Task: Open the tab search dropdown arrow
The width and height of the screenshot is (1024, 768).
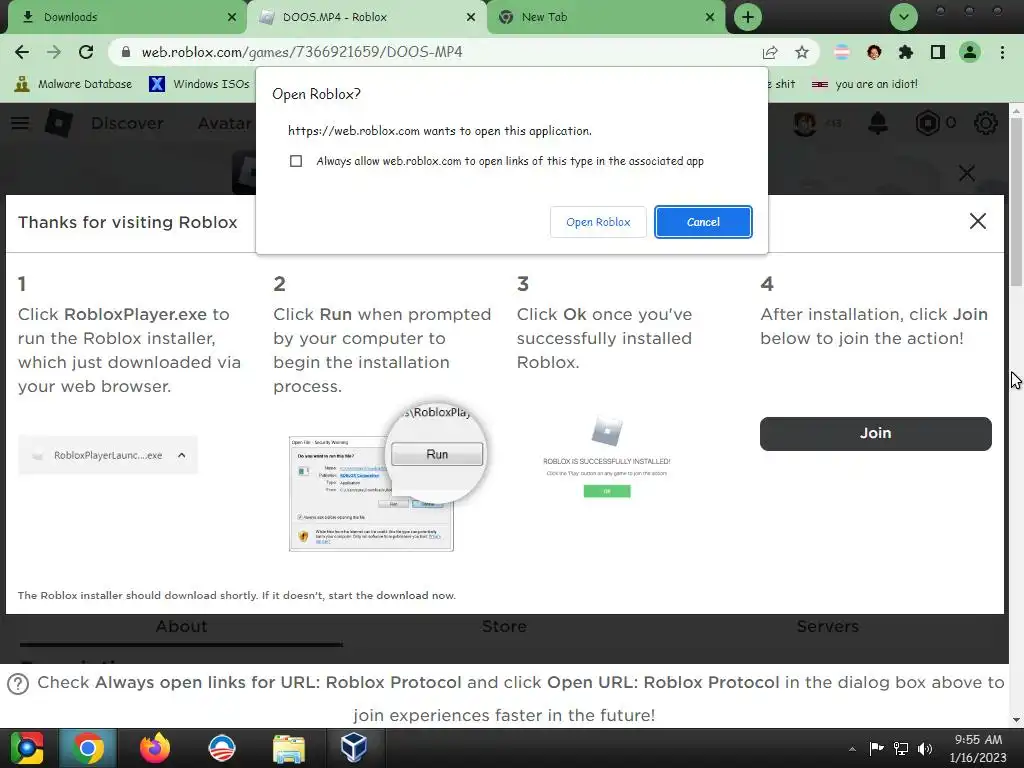Action: point(904,17)
